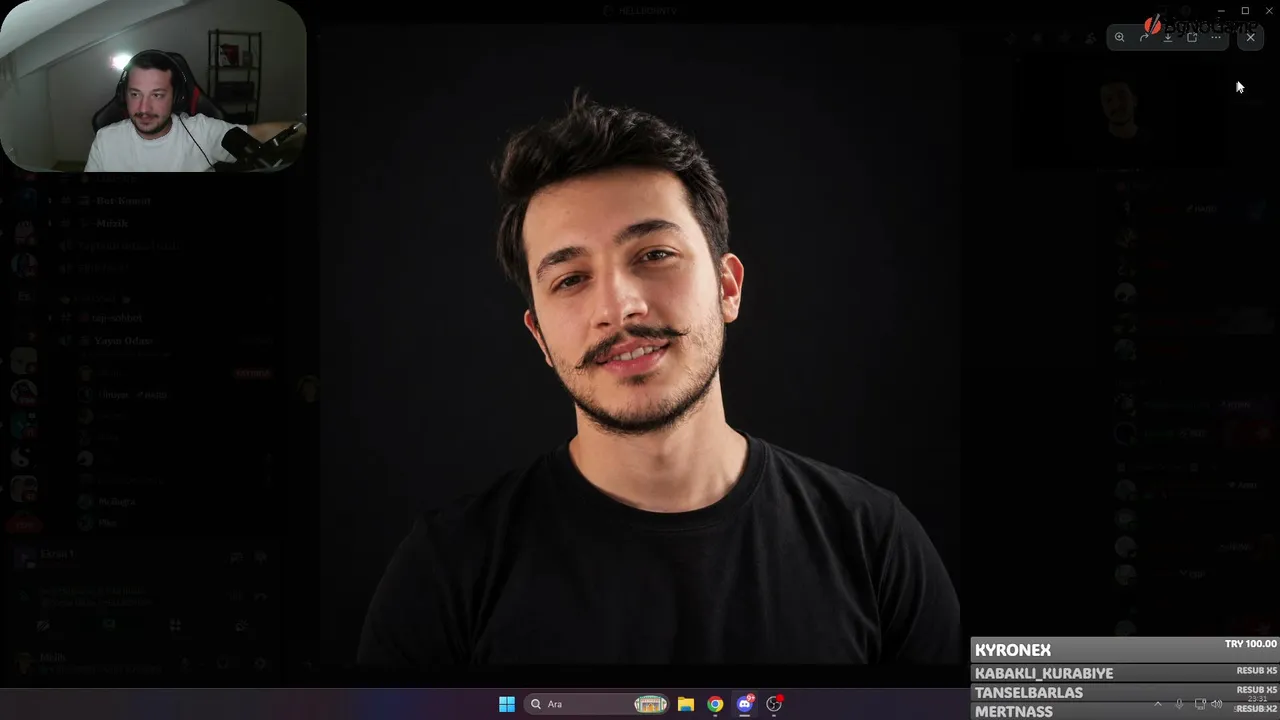Open the image in browser icon
Viewport: 1280px width, 720px height.
(1192, 38)
